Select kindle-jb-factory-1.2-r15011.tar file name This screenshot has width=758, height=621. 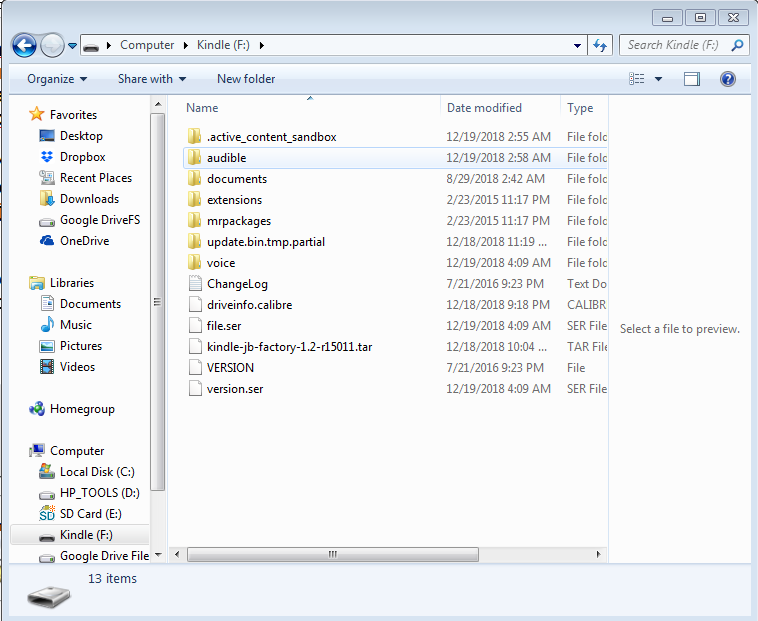pos(290,347)
